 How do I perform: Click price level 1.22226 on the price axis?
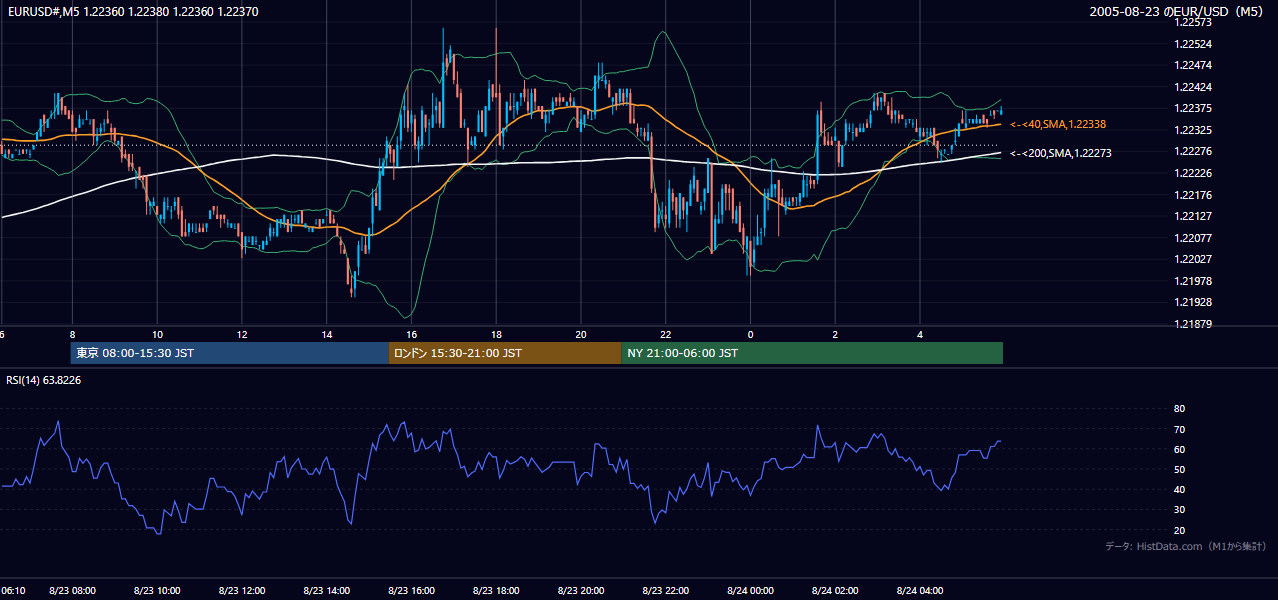click(x=1194, y=173)
